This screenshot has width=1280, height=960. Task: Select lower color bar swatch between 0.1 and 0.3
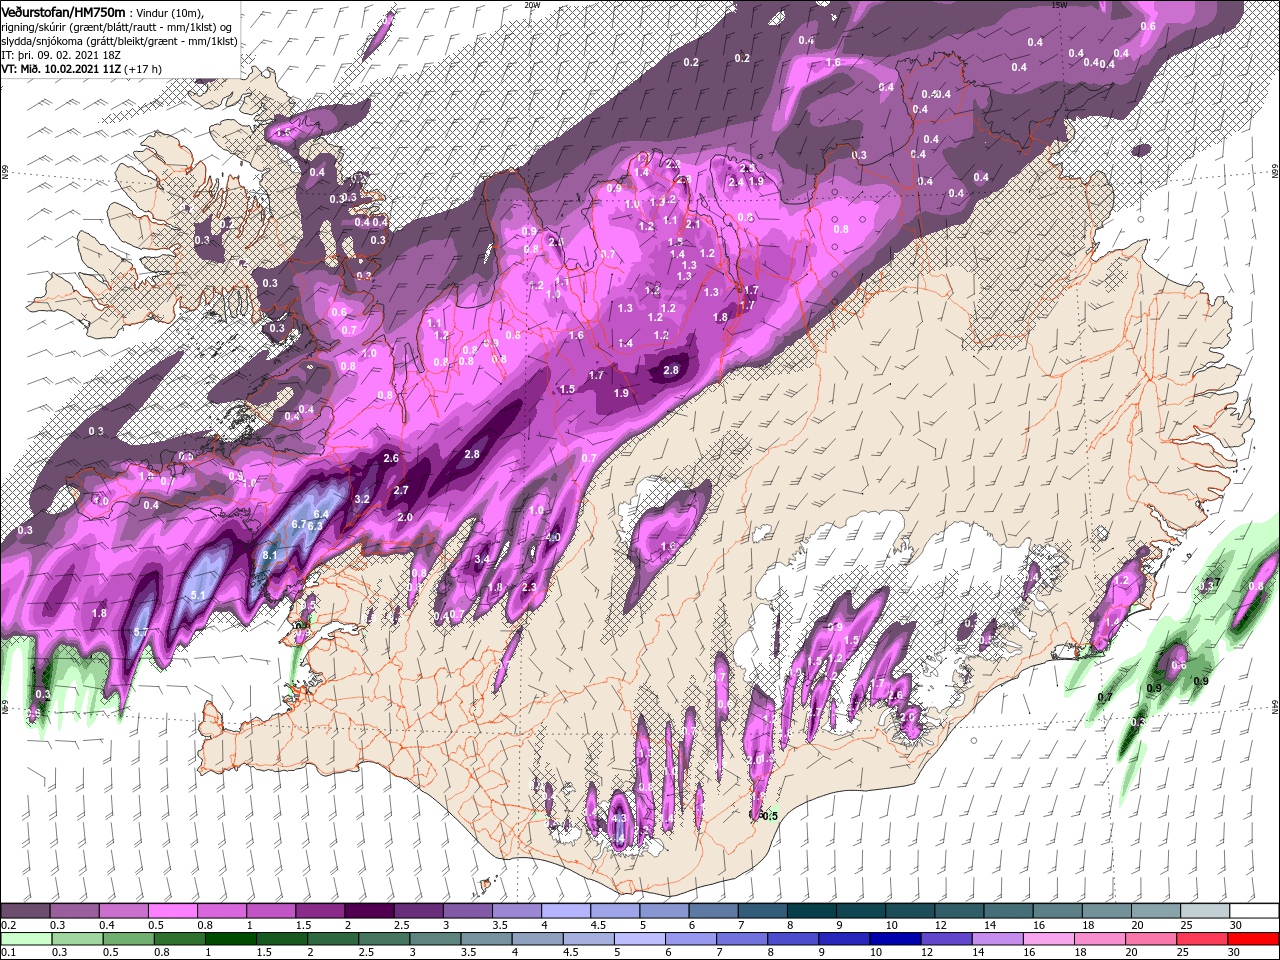pos(25,938)
